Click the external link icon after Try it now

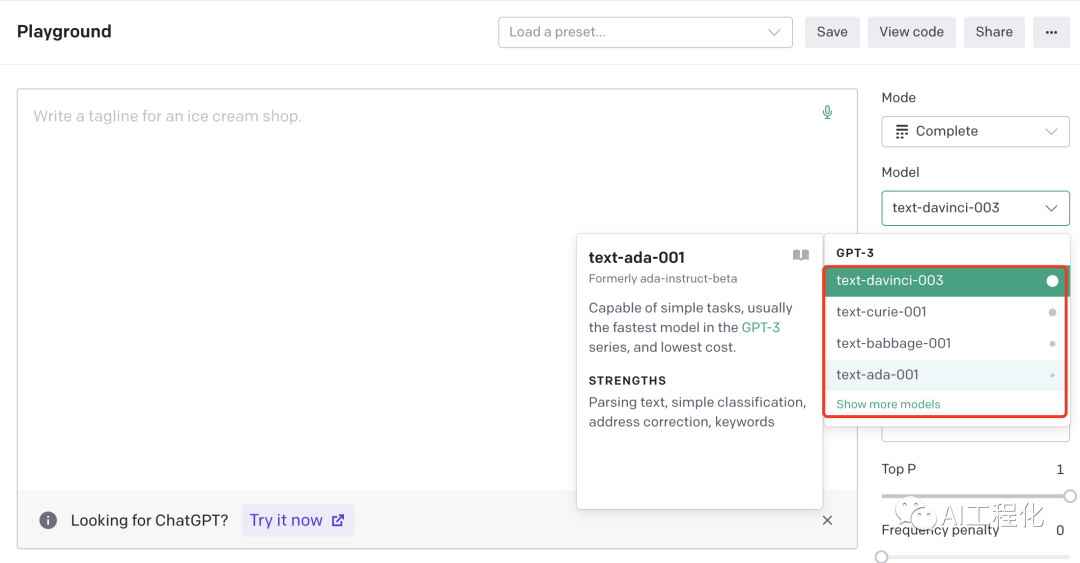click(338, 520)
